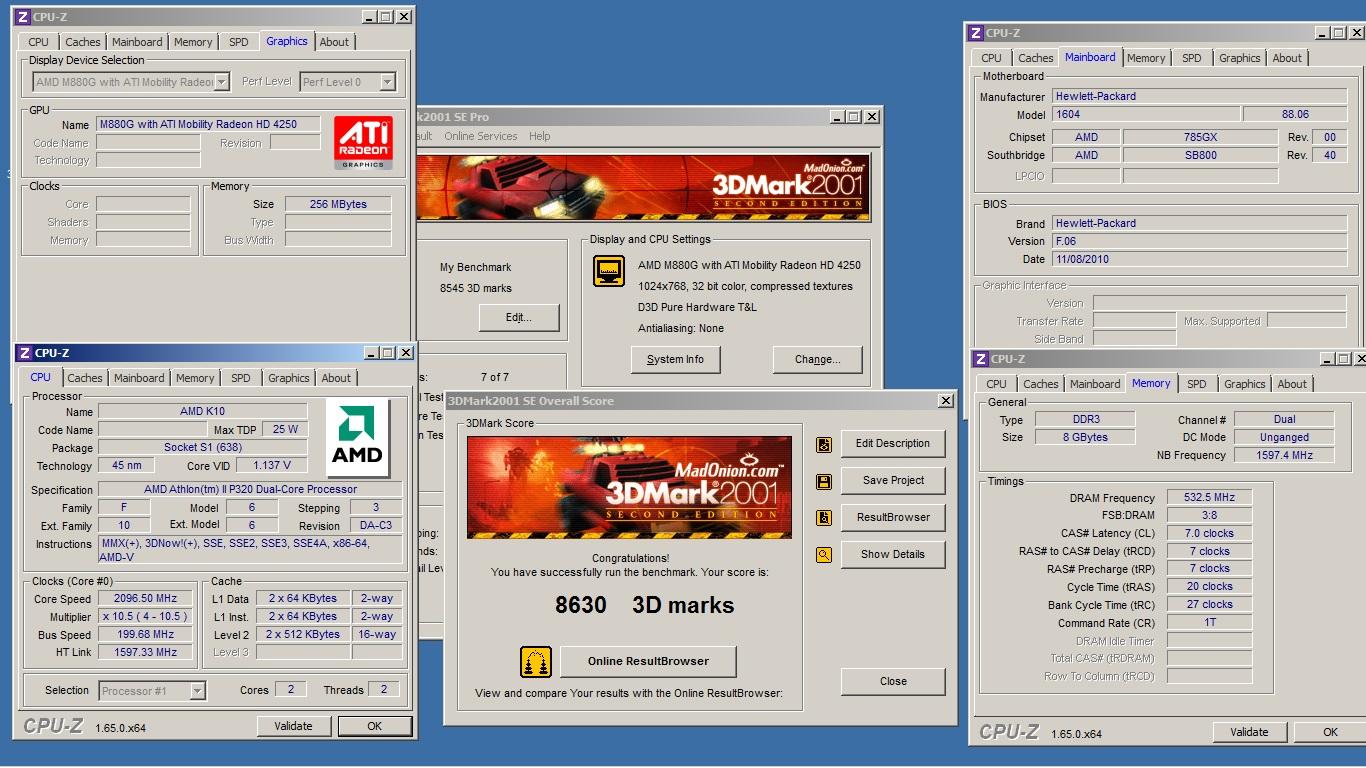
Task: Open the Perf Level dropdown
Action: (x=387, y=82)
